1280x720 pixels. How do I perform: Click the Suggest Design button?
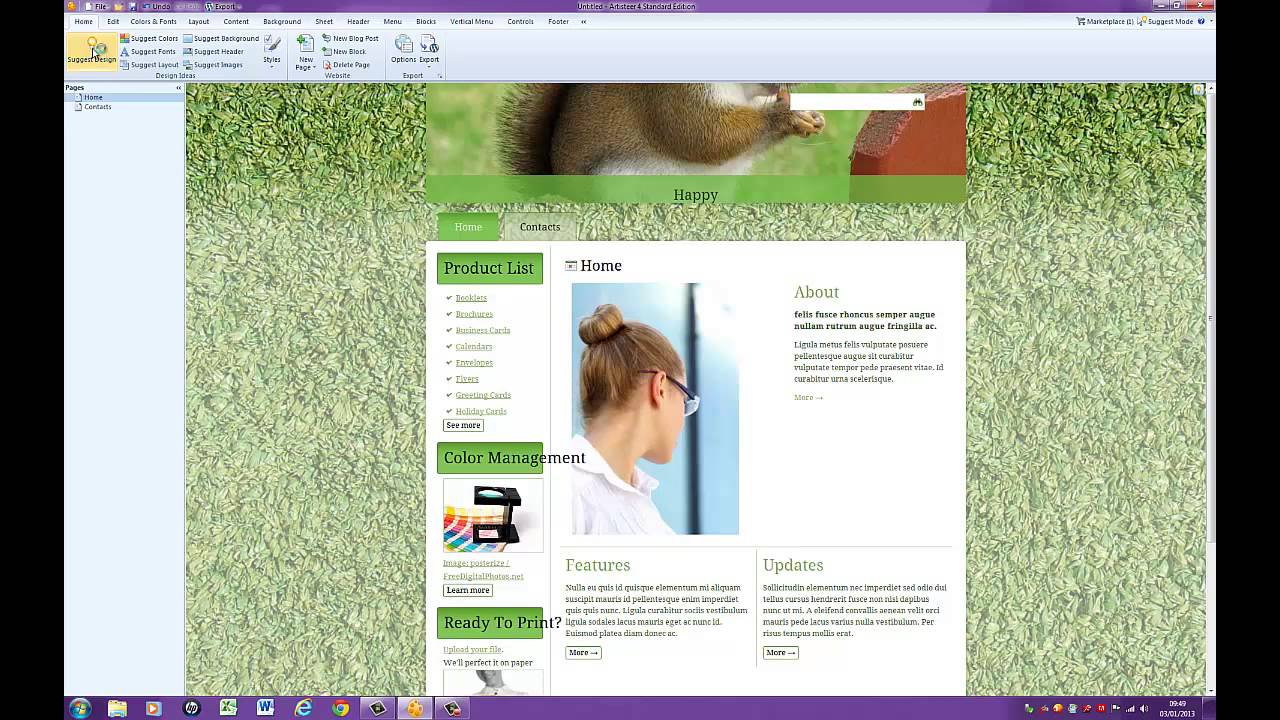point(92,51)
